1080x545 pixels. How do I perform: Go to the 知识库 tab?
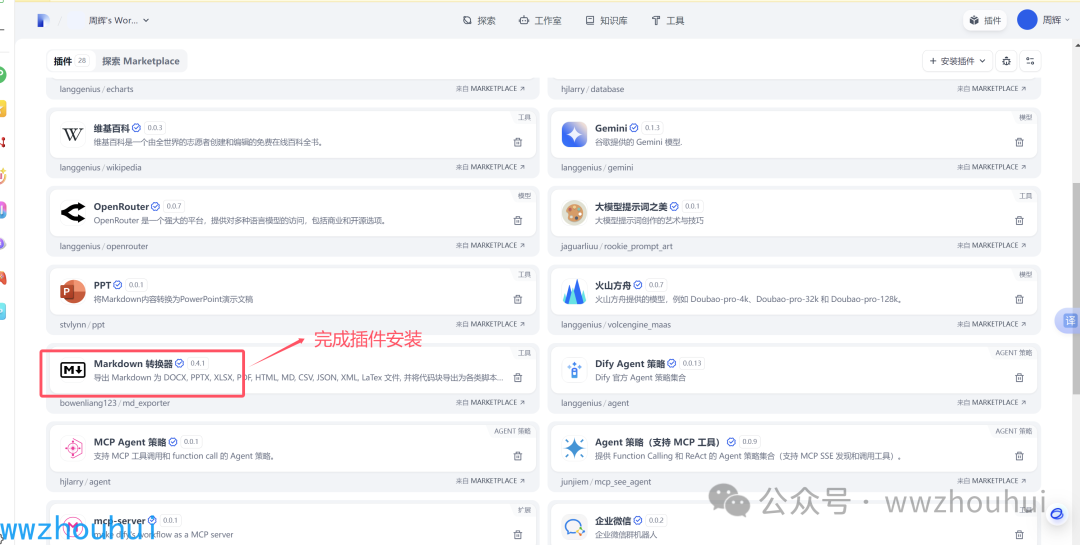pos(606,21)
